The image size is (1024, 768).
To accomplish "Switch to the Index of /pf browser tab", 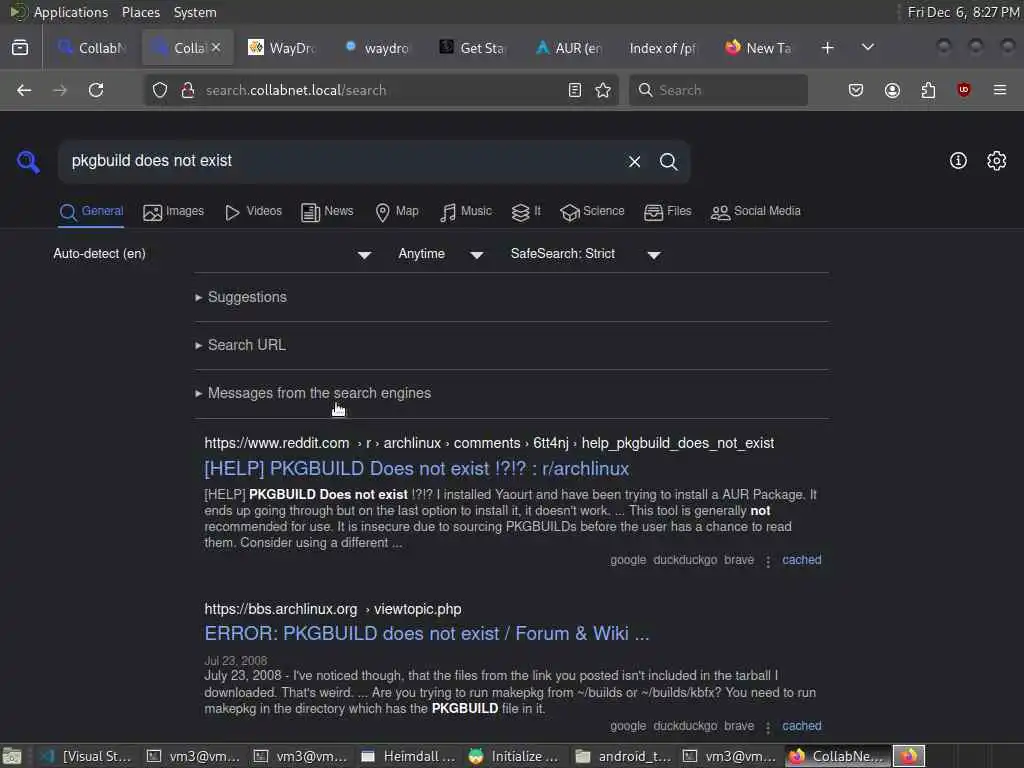I will [663, 48].
